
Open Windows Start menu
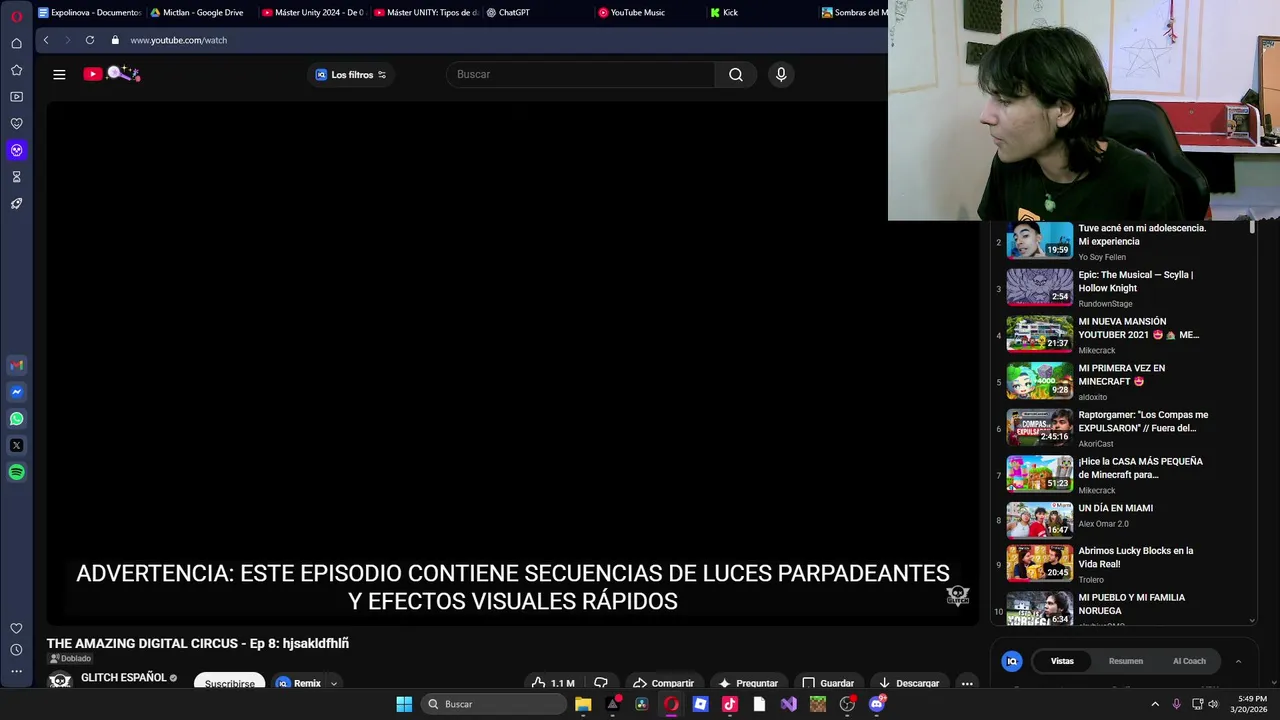pyautogui.click(x=404, y=704)
